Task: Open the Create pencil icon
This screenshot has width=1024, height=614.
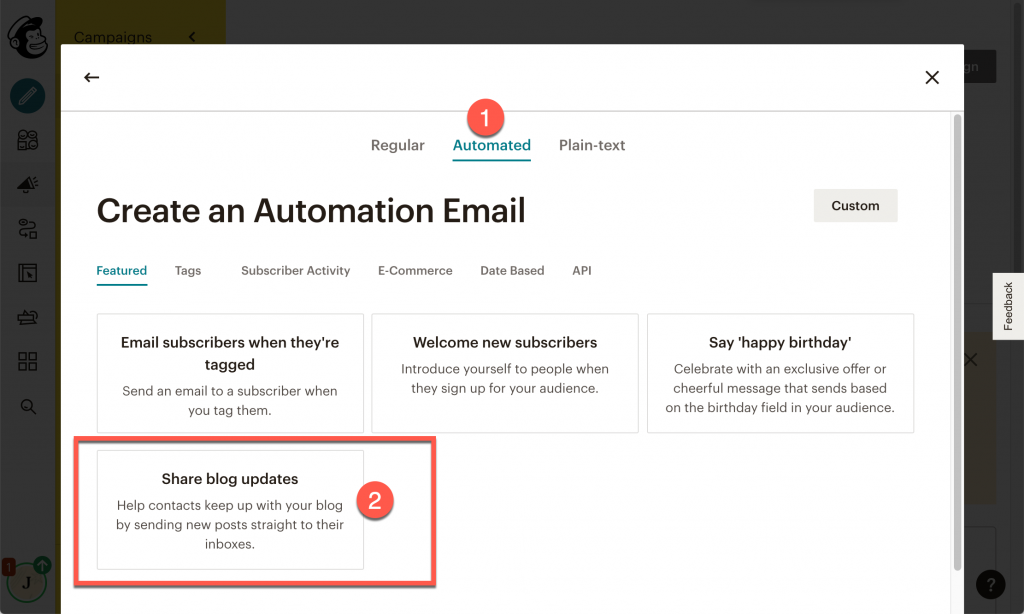Action: [27, 97]
